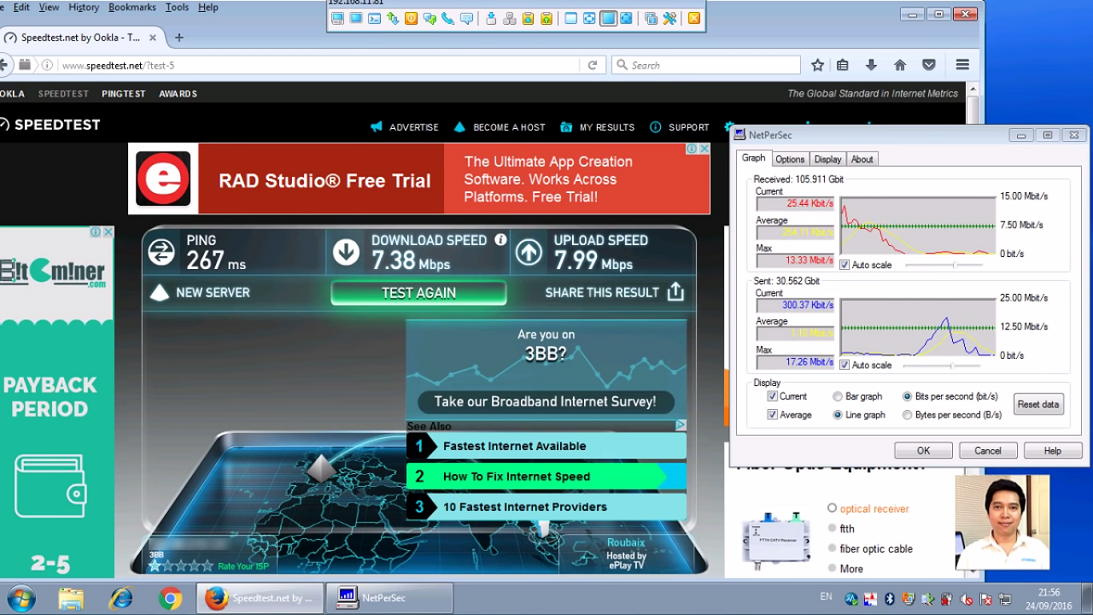The width and height of the screenshot is (1093, 615).
Task: Open the MY RESULTS link
Action: coord(606,127)
